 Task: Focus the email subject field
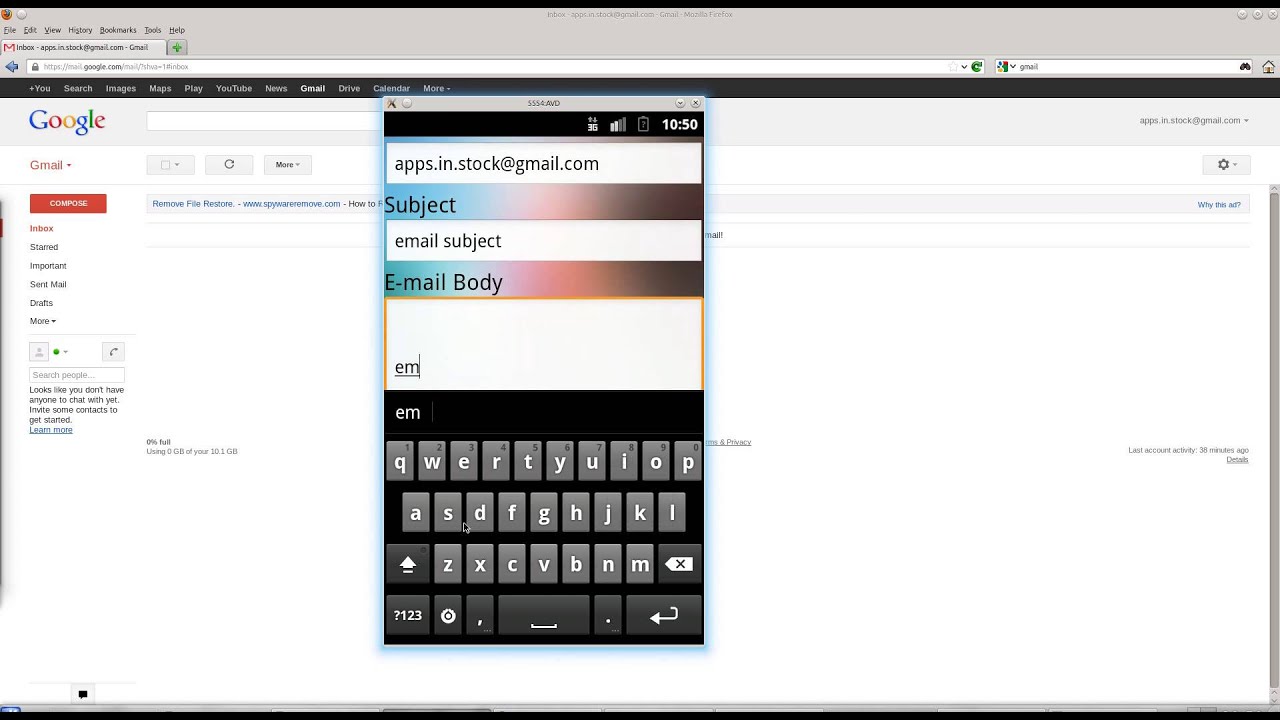(x=544, y=241)
